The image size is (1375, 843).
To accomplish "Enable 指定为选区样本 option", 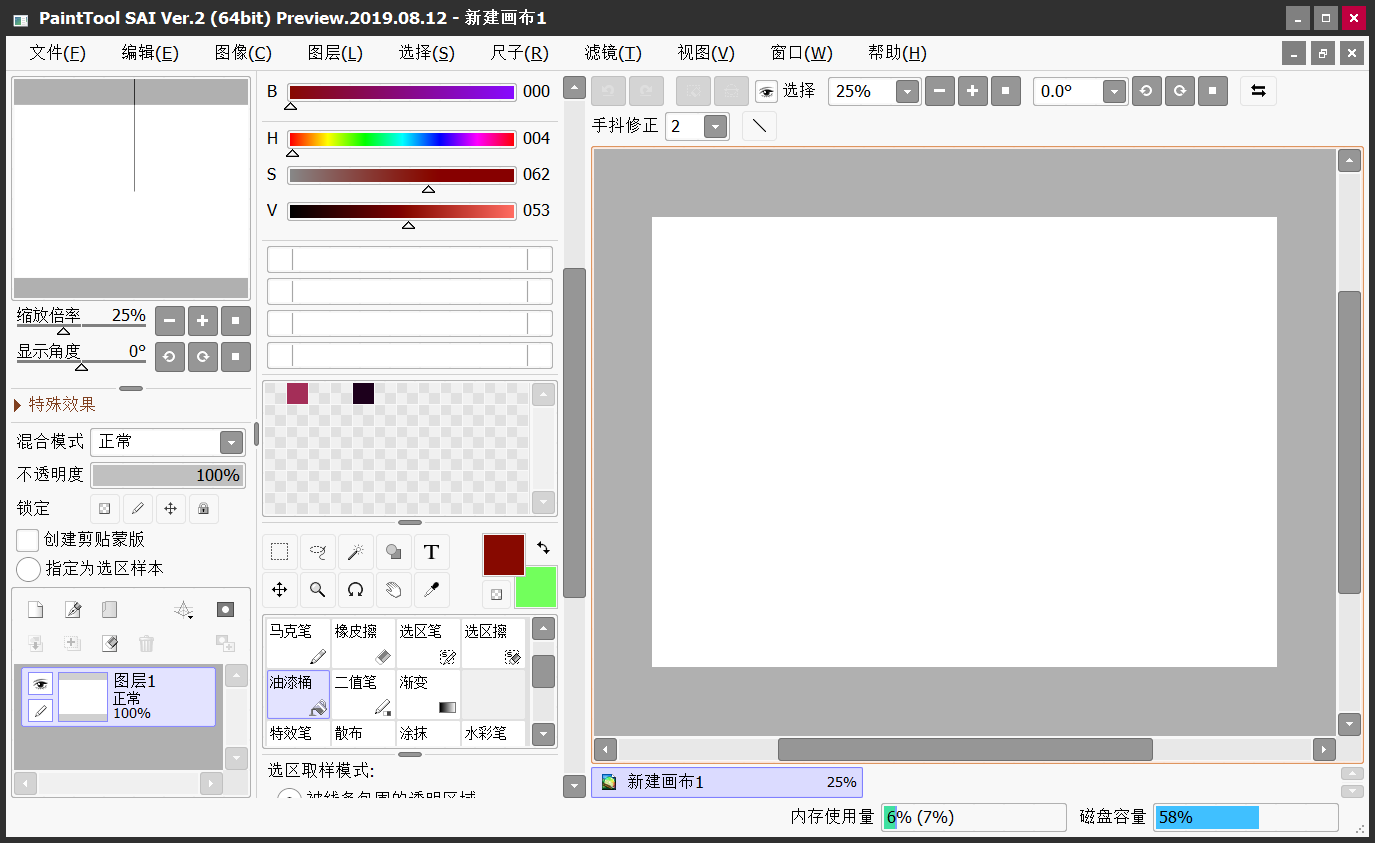I will point(29,569).
